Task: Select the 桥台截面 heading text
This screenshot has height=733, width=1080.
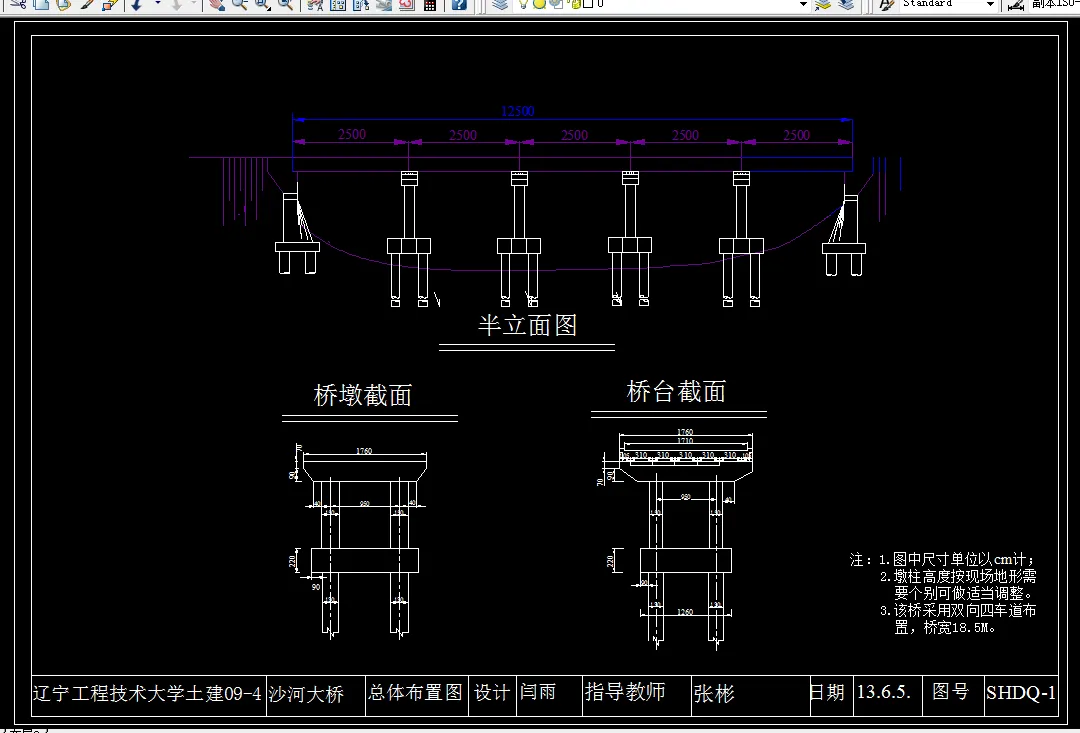Action: click(676, 391)
